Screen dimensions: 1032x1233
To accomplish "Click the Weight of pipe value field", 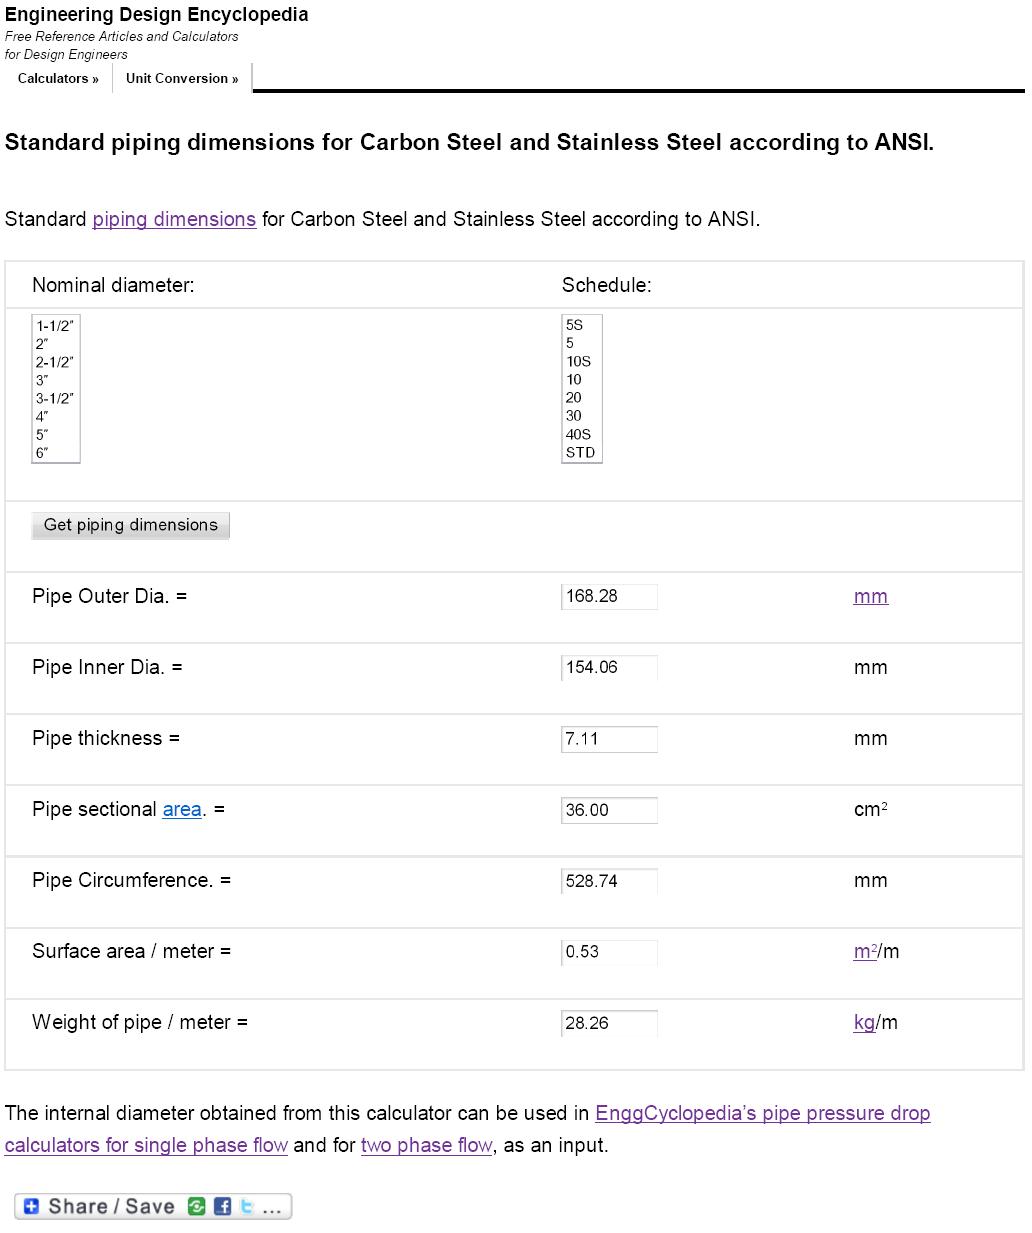I will coord(609,1023).
